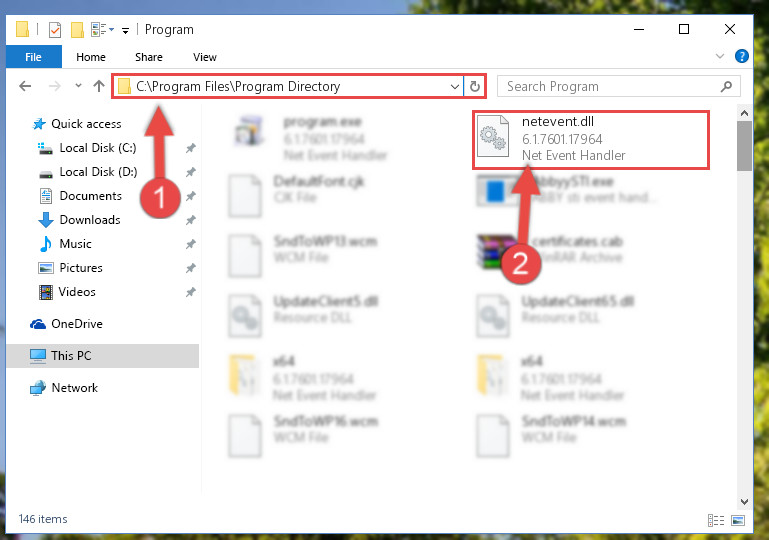769x540 pixels.
Task: Click the Properties quick access icon
Action: (x=55, y=30)
